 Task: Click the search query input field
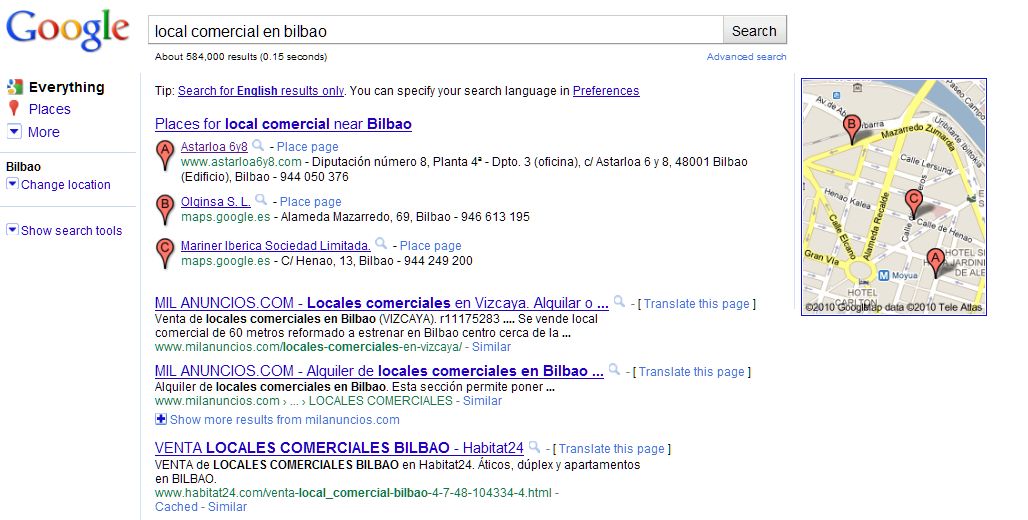click(x=436, y=31)
